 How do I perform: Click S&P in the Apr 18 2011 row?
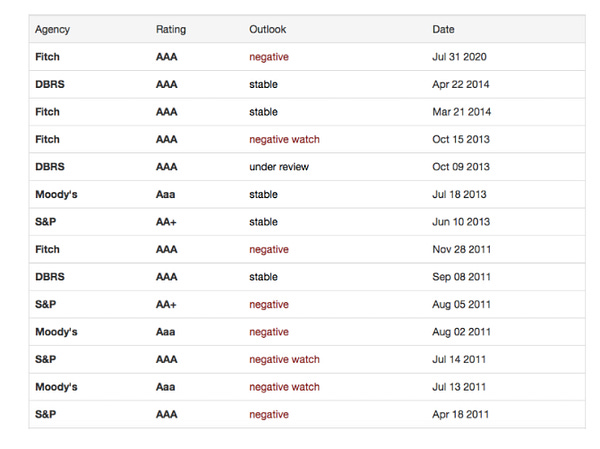point(46,415)
